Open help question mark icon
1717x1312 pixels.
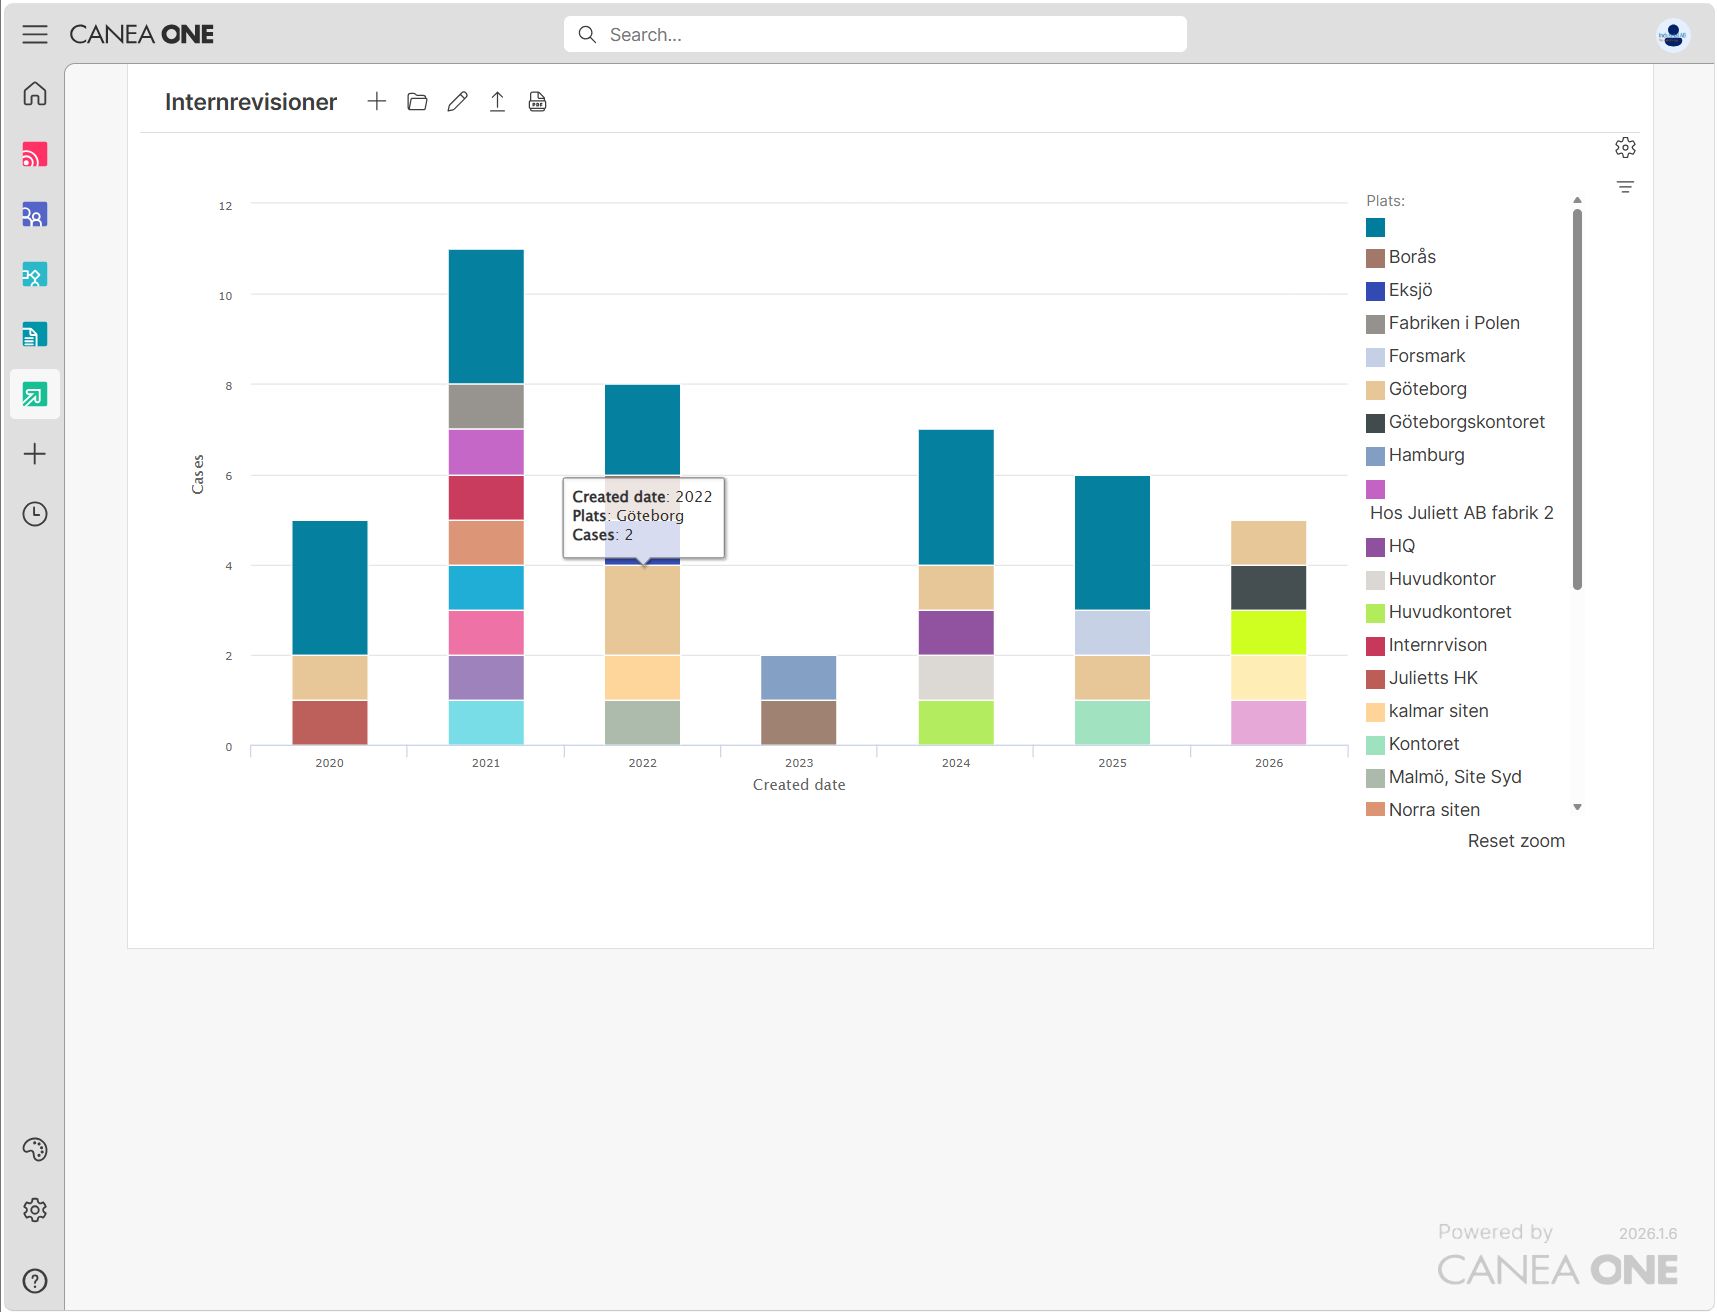pyautogui.click(x=35, y=1281)
